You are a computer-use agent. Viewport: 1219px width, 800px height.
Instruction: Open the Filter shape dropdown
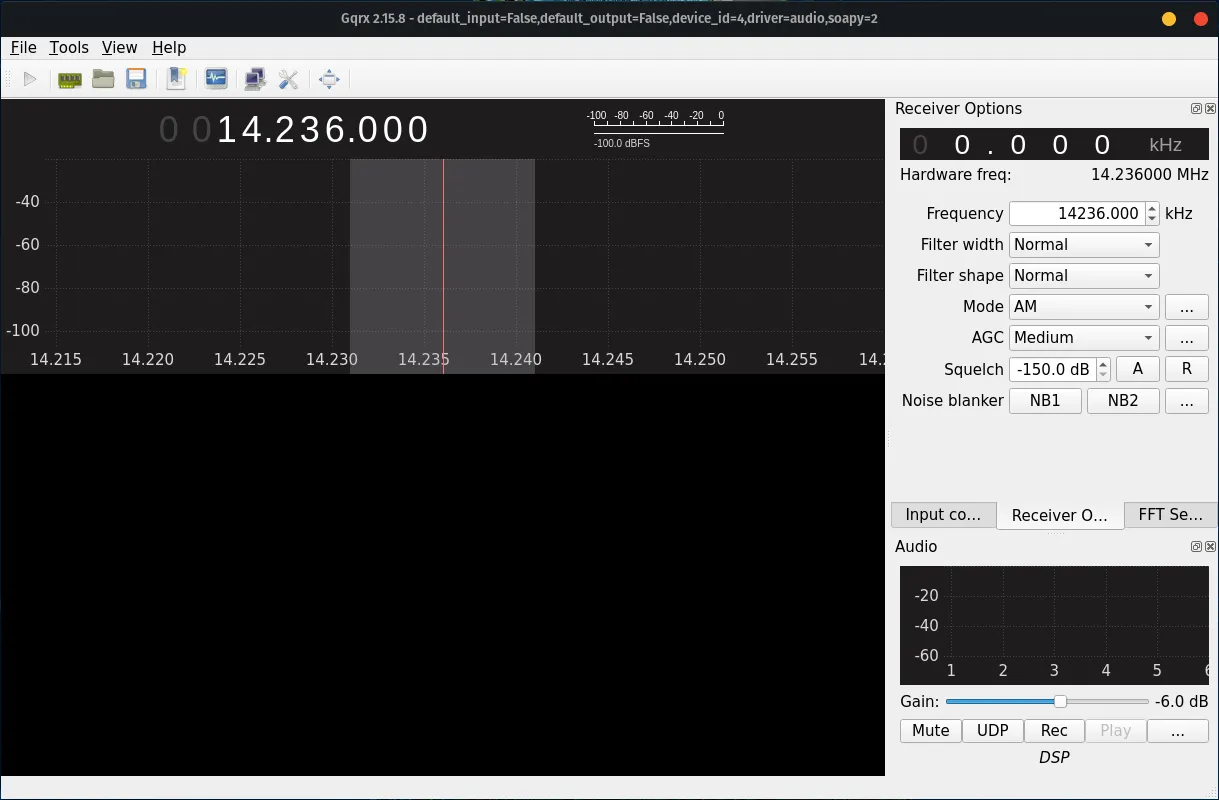(1084, 276)
